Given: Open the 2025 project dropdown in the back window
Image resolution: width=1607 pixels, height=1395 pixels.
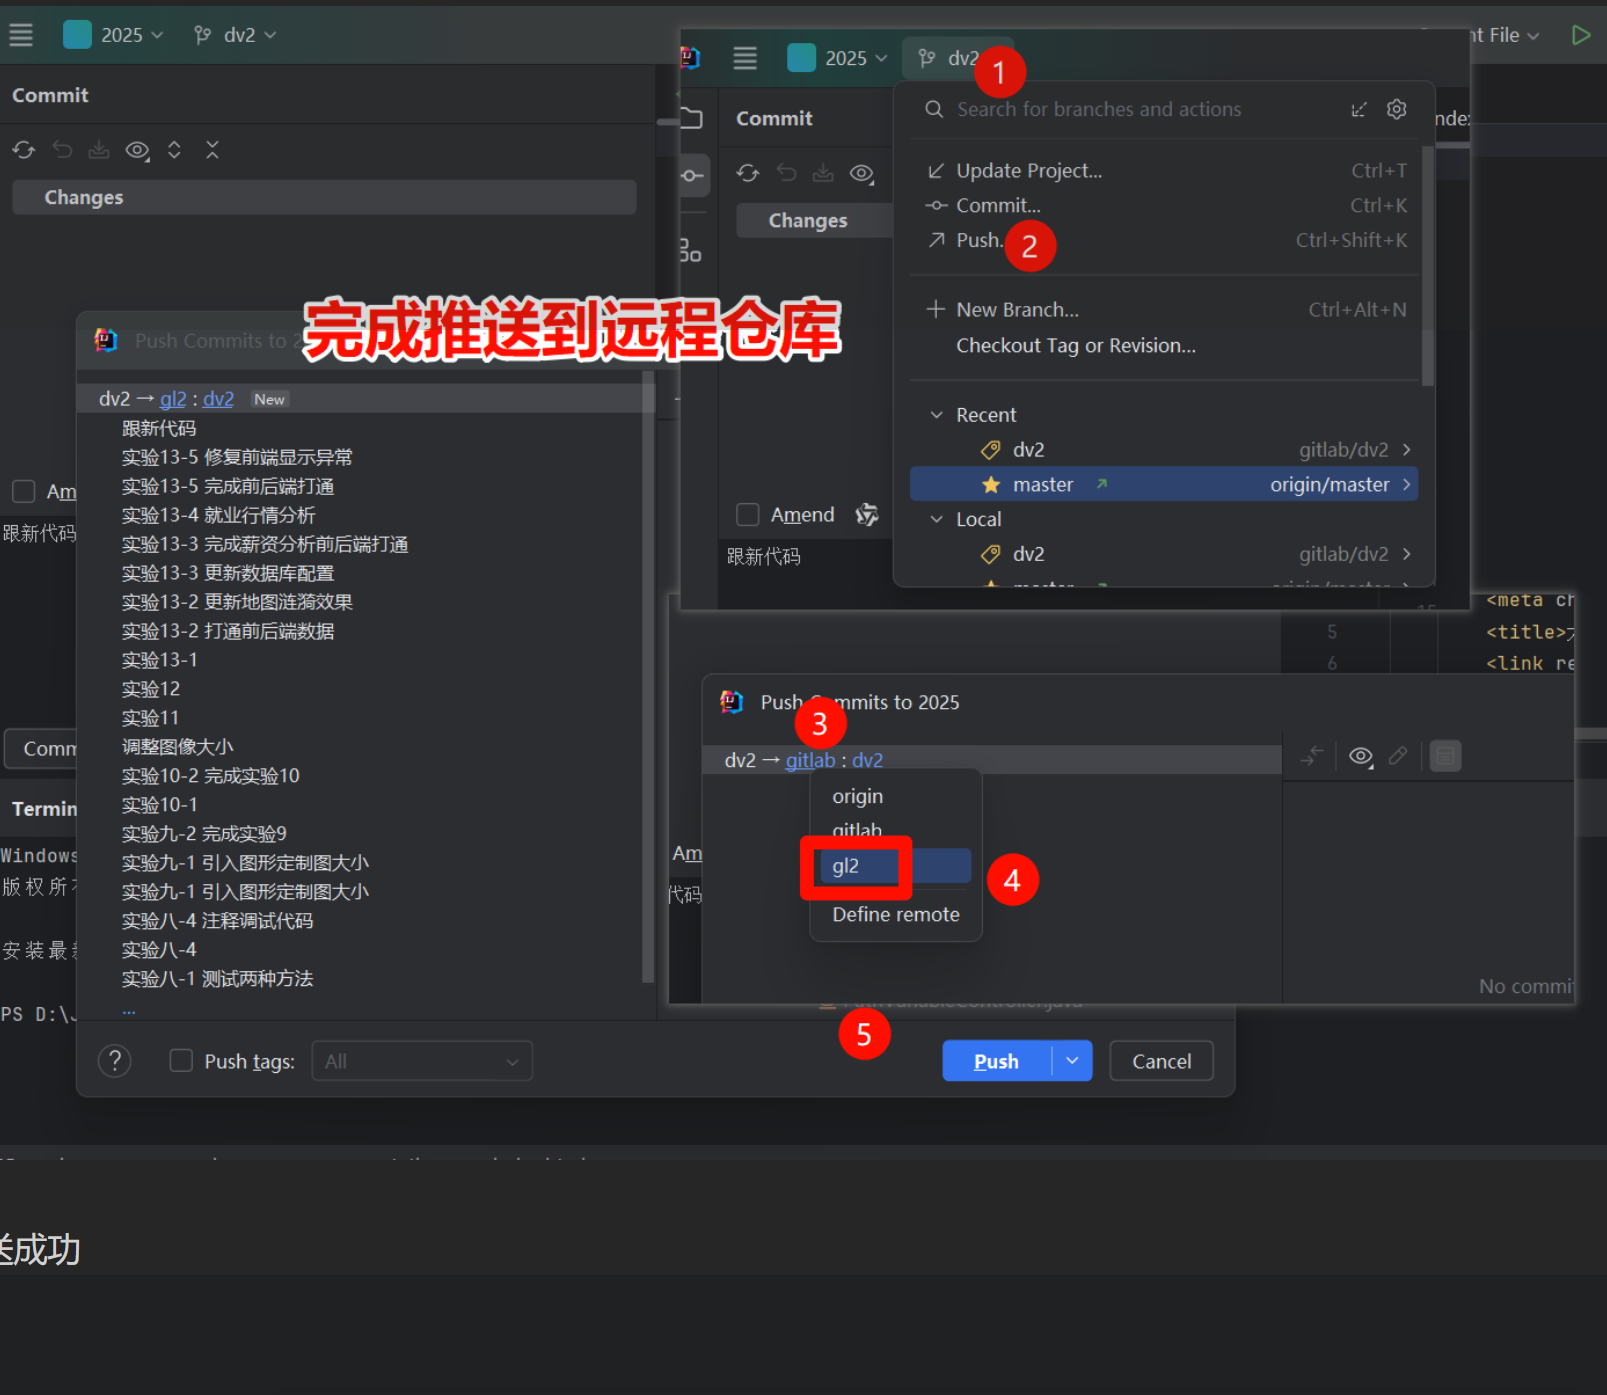Looking at the screenshot, I should 113,35.
